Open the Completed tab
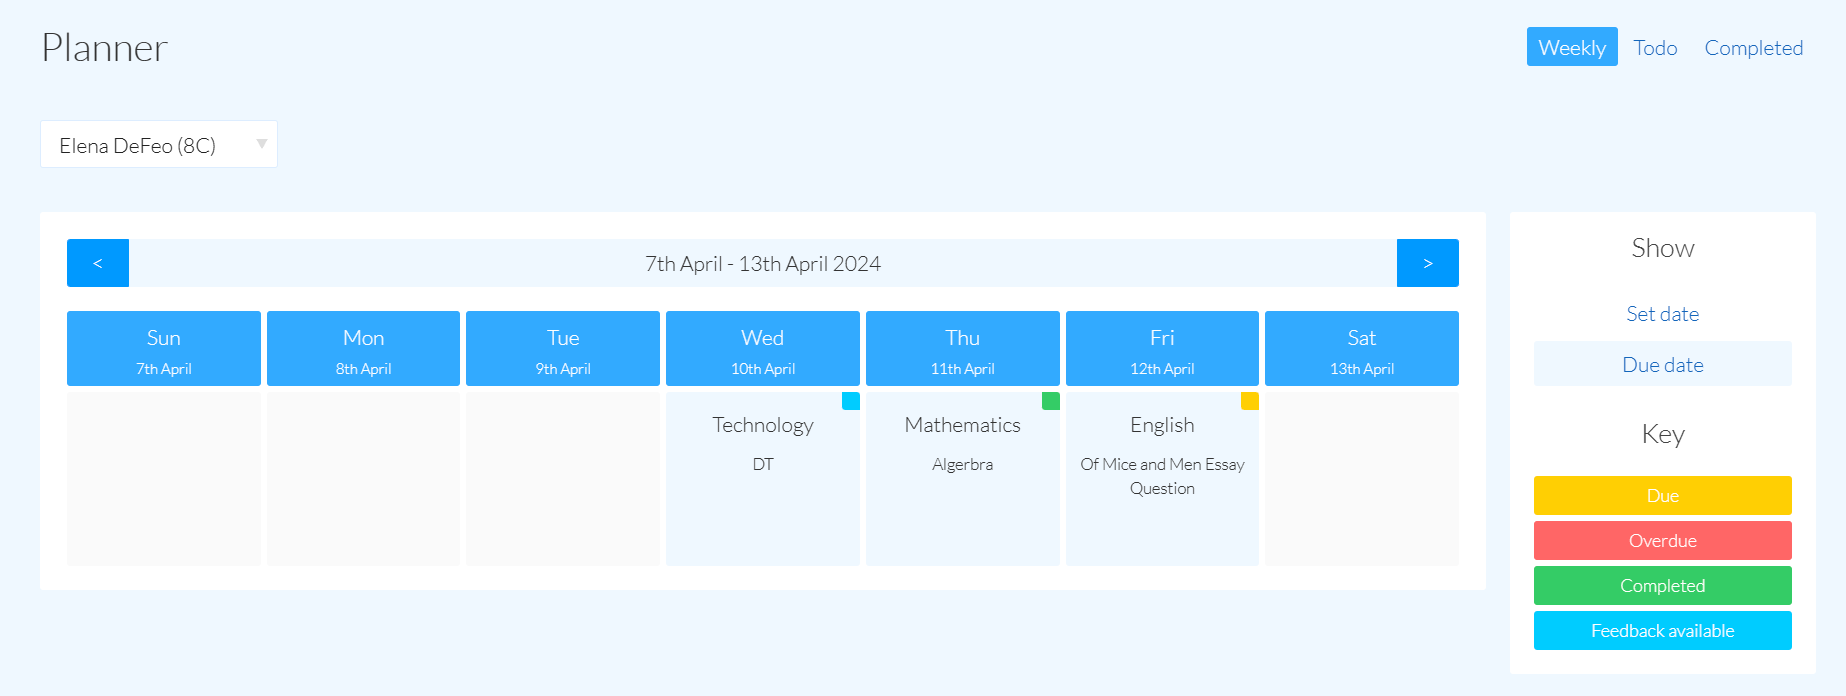The height and width of the screenshot is (696, 1846). (x=1753, y=48)
